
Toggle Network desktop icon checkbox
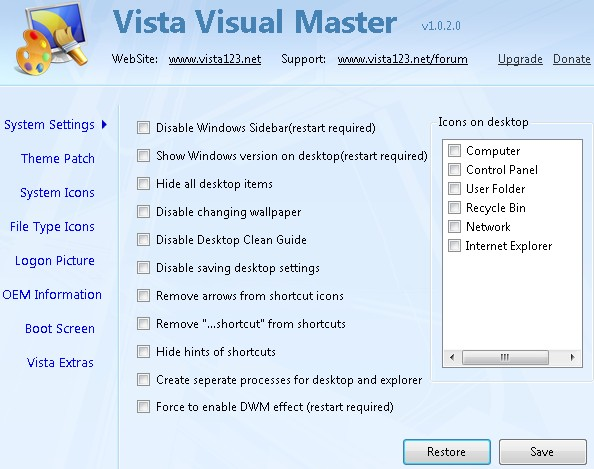tap(454, 227)
